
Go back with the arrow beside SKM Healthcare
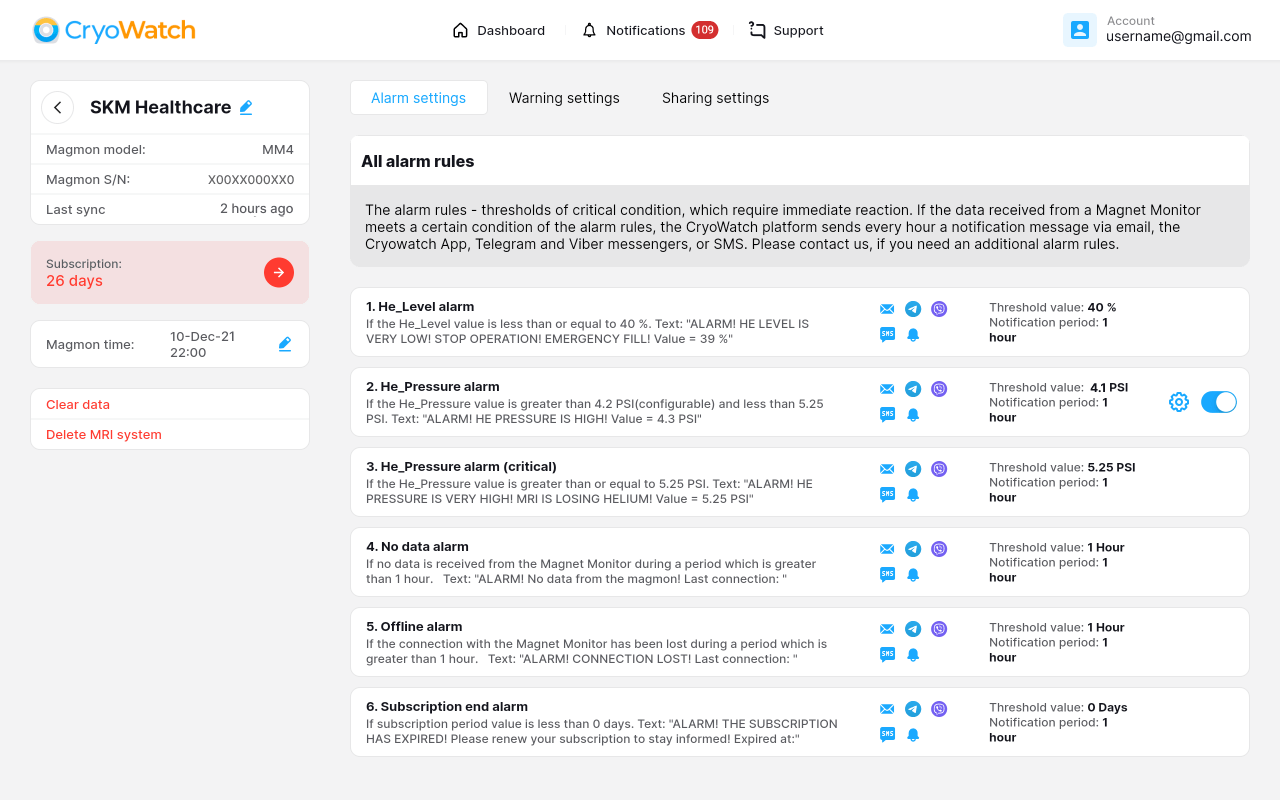57,107
